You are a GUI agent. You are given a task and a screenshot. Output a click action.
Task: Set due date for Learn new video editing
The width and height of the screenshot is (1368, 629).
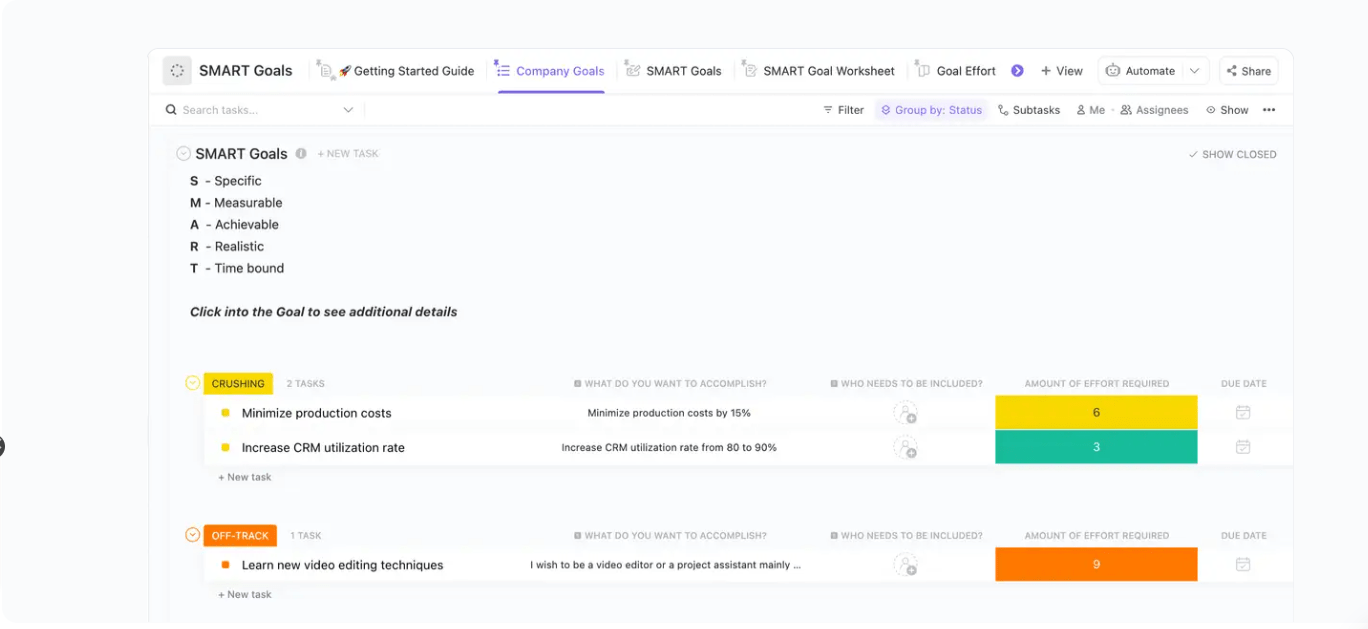1243,564
